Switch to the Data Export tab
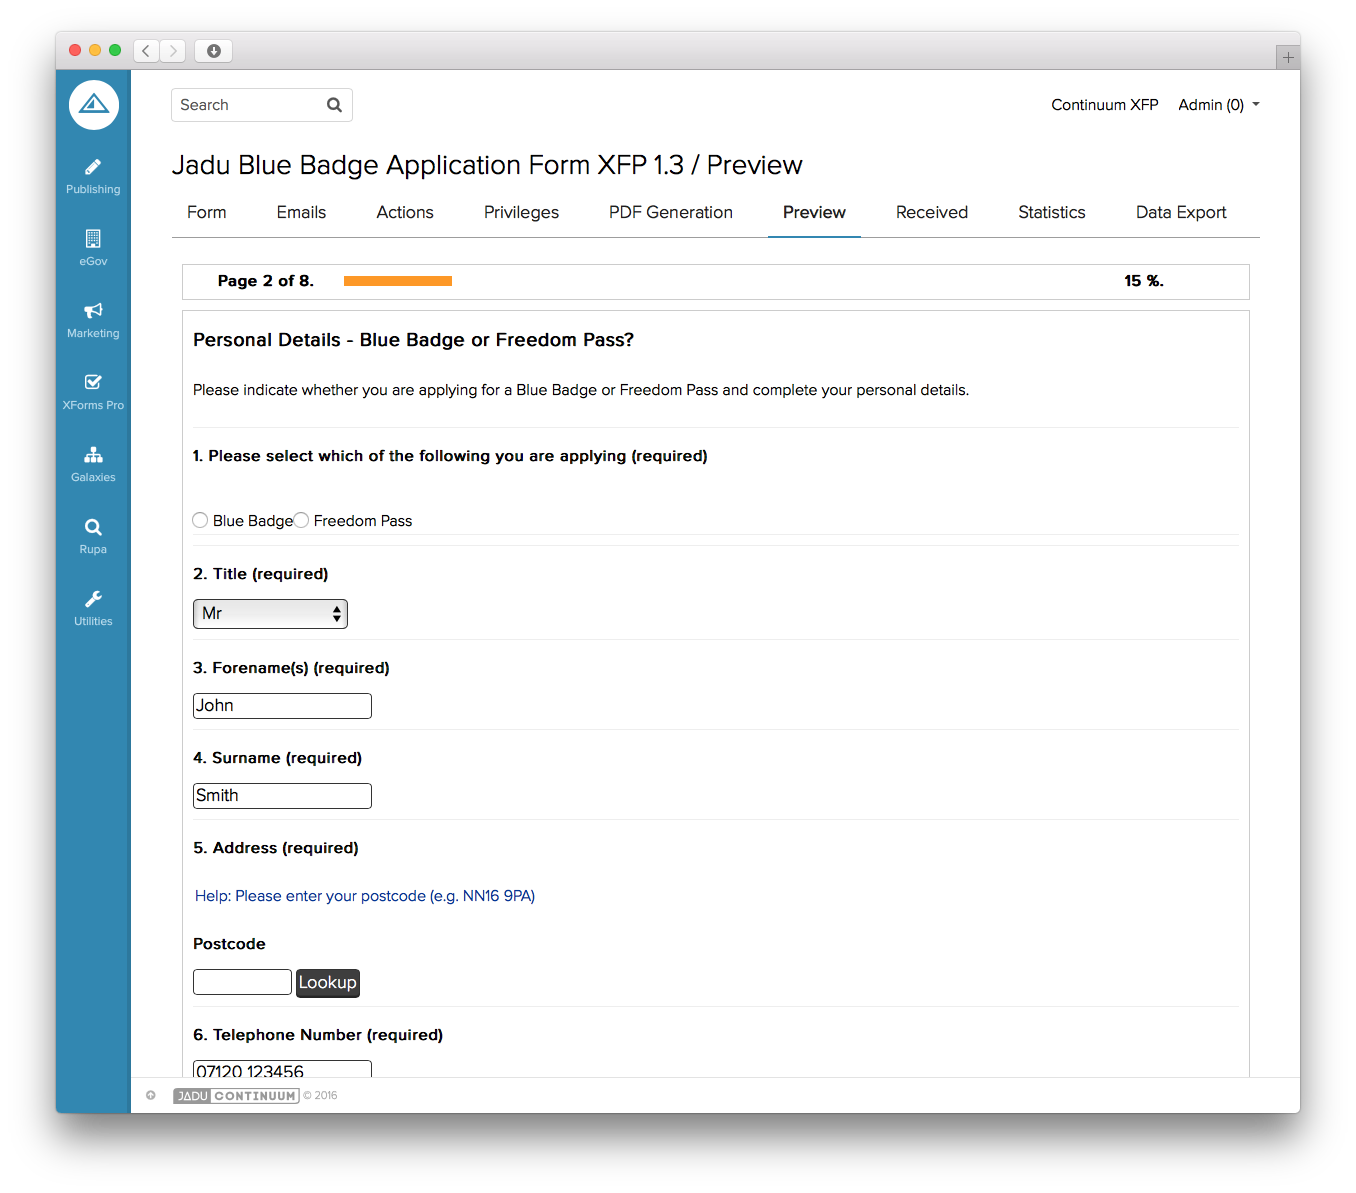1356x1193 pixels. point(1181,212)
